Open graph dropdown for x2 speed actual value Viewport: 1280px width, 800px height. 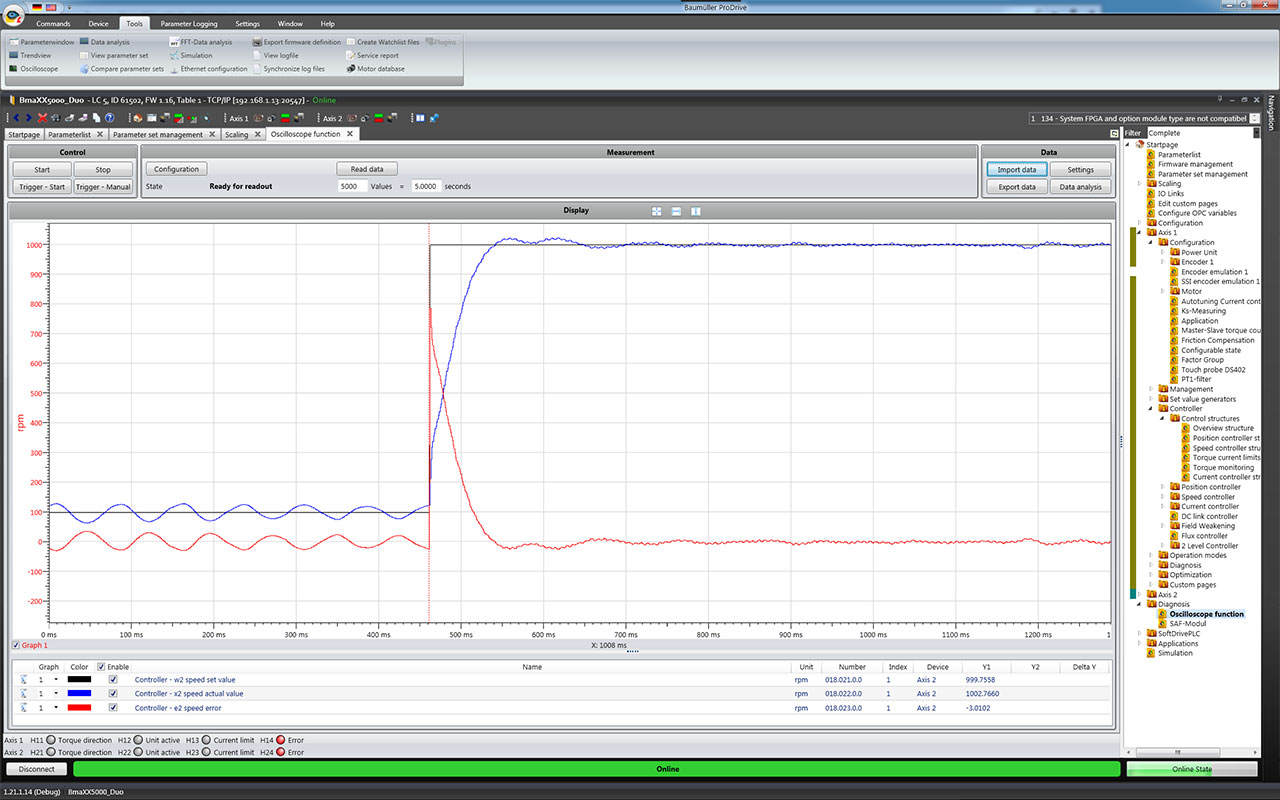tap(57, 693)
